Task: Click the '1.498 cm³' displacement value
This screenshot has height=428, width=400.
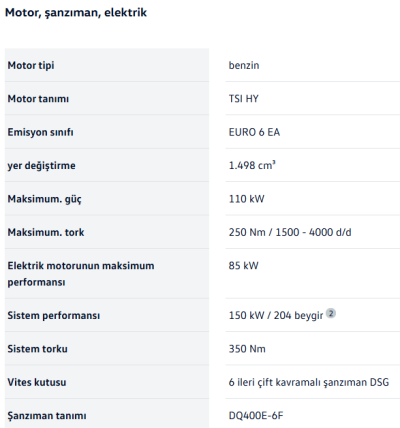Action: (252, 165)
